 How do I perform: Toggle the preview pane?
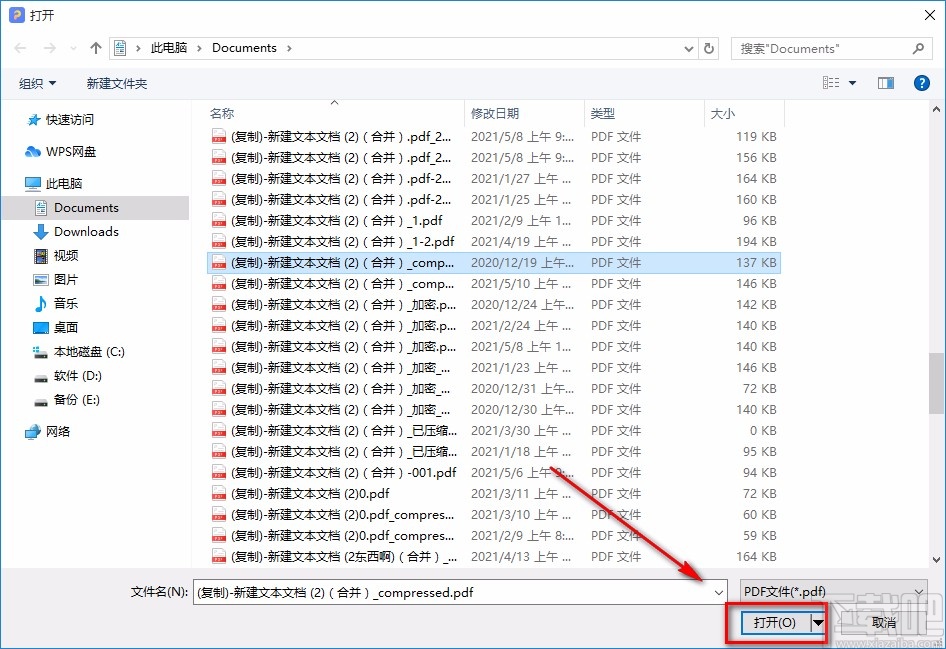[x=886, y=83]
